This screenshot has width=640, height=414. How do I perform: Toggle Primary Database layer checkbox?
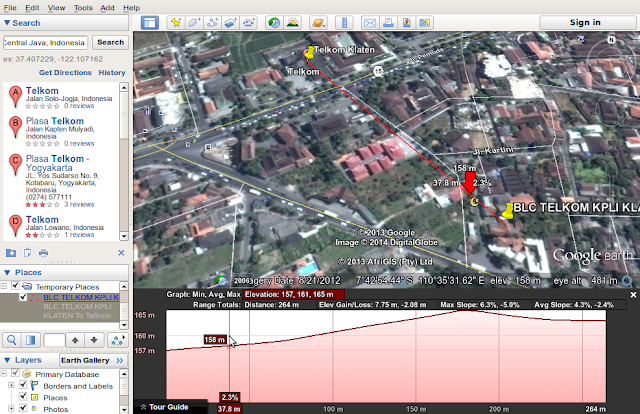[x=16, y=373]
